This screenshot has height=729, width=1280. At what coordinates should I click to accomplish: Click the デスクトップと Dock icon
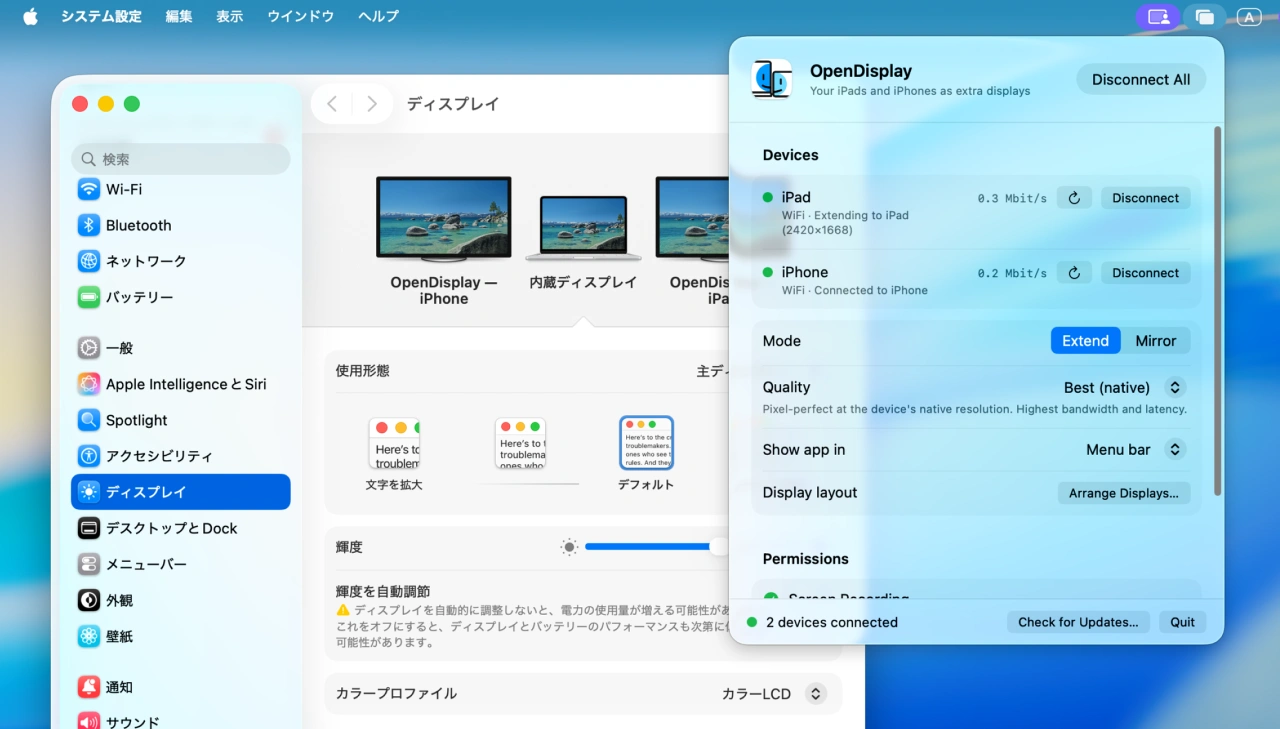[x=89, y=528]
